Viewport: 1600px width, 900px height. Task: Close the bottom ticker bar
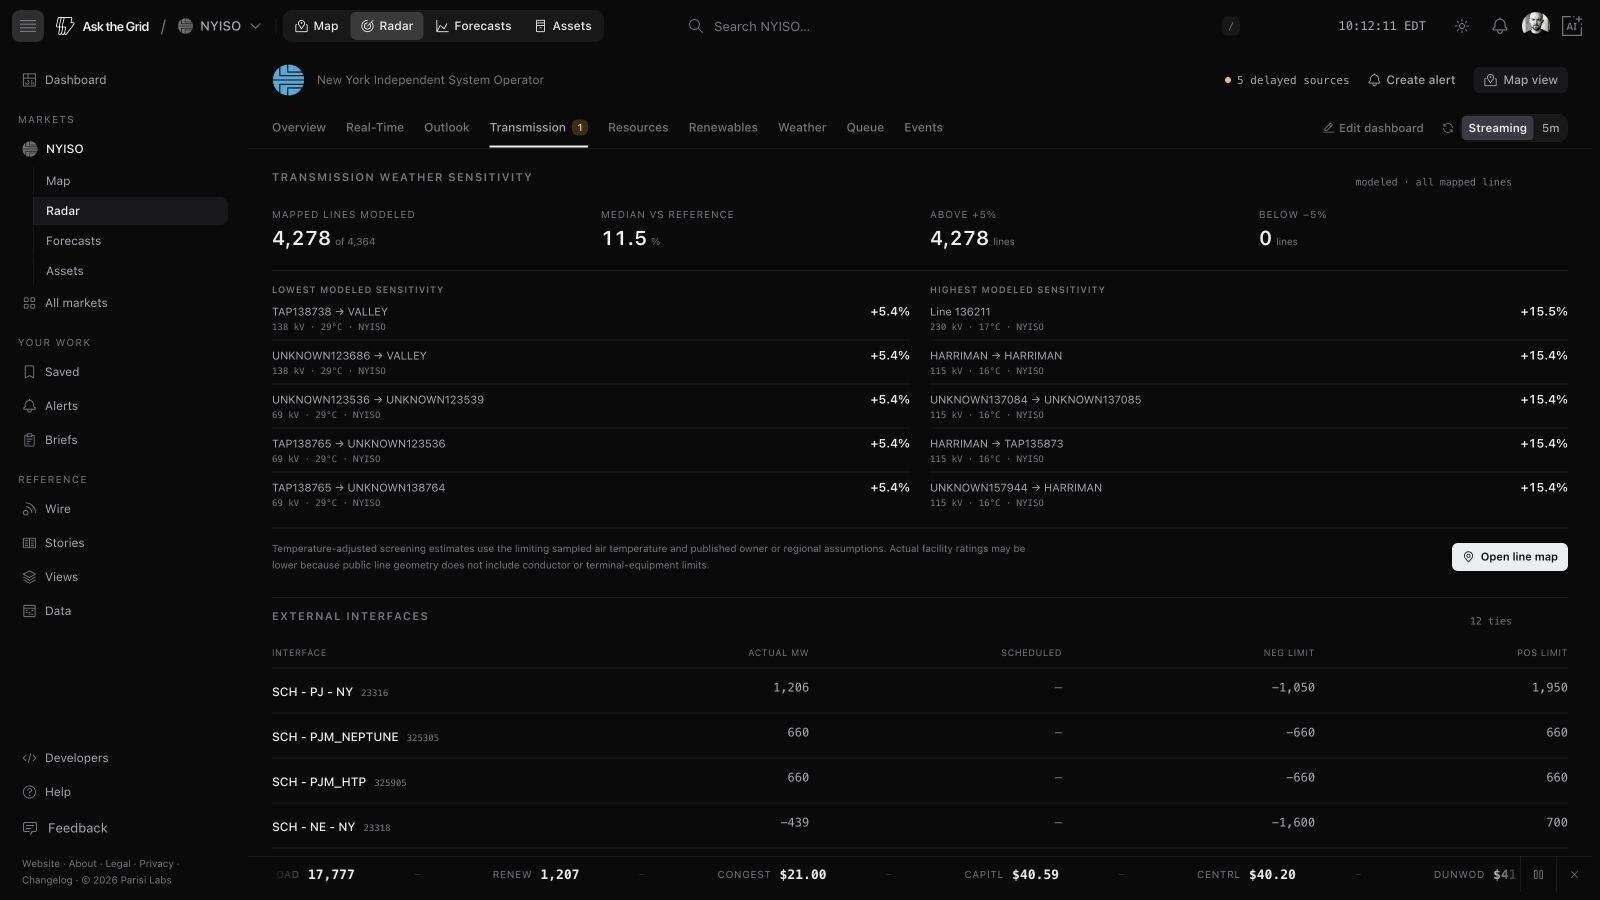pos(1574,875)
